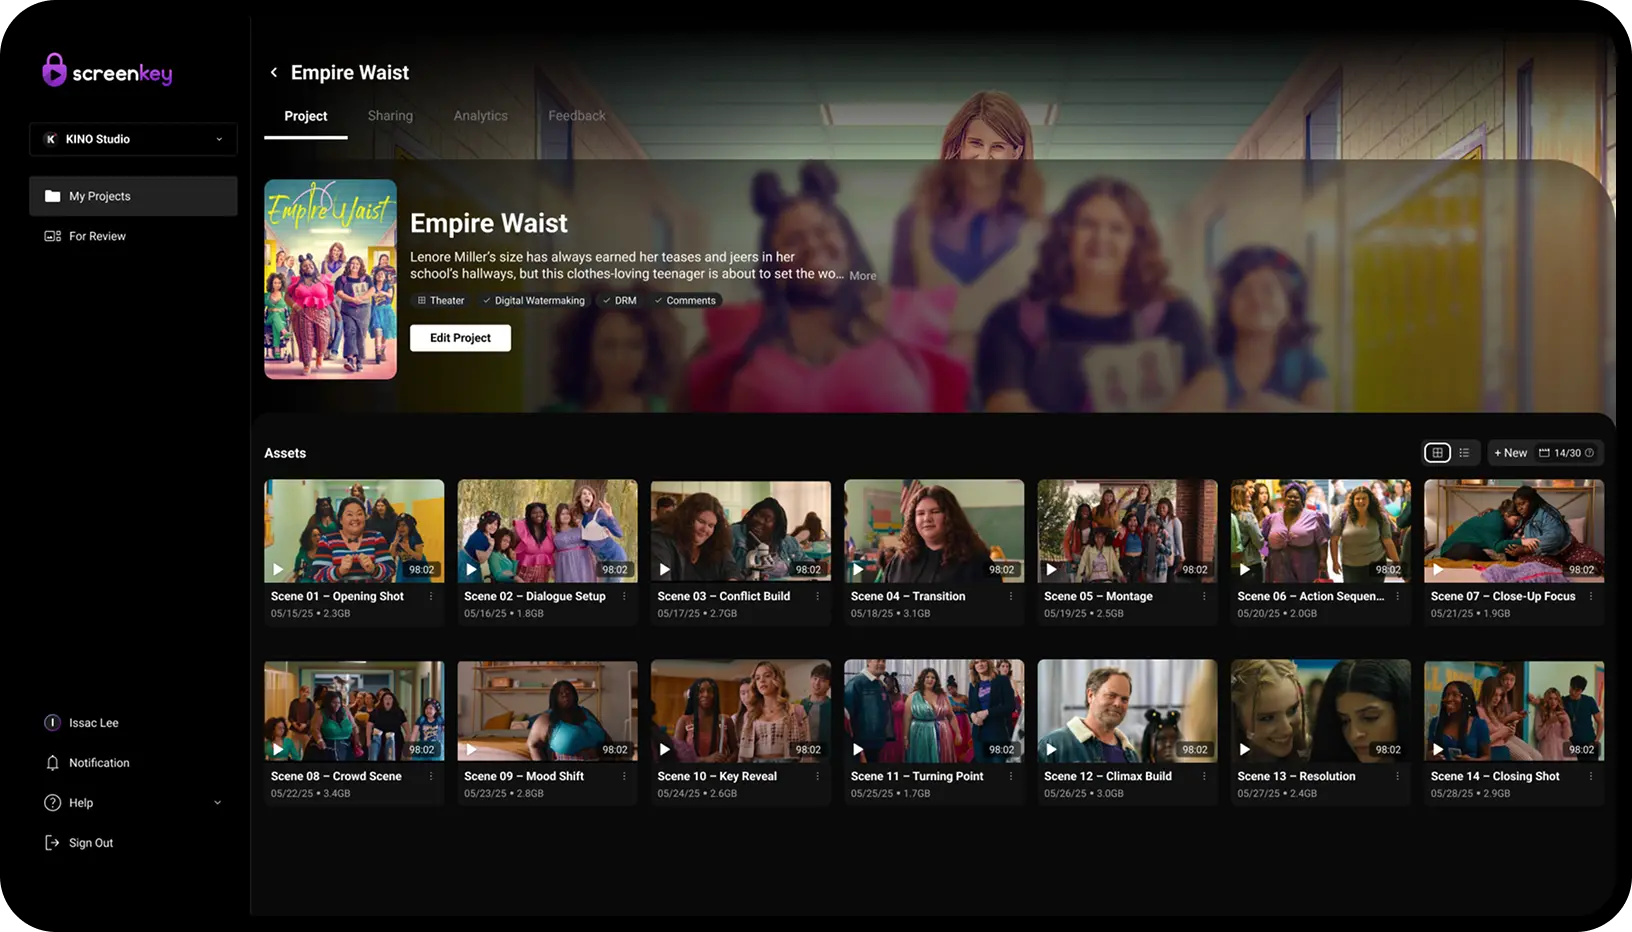Image resolution: width=1632 pixels, height=932 pixels.
Task: Click the Notification bell icon
Action: coord(53,763)
